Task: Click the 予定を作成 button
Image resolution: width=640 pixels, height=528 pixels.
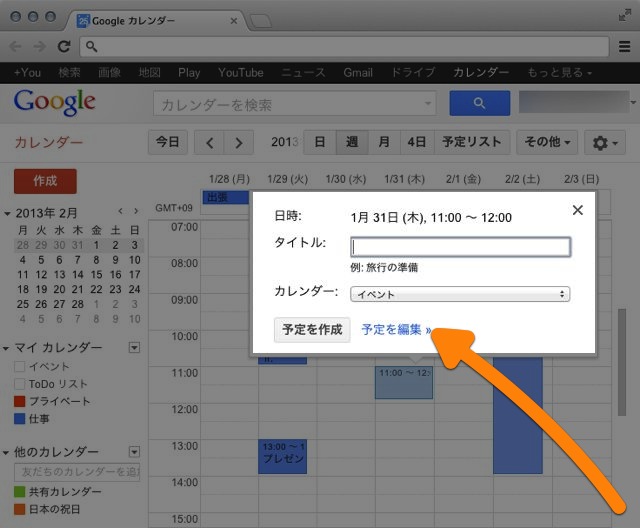Action: (x=312, y=330)
